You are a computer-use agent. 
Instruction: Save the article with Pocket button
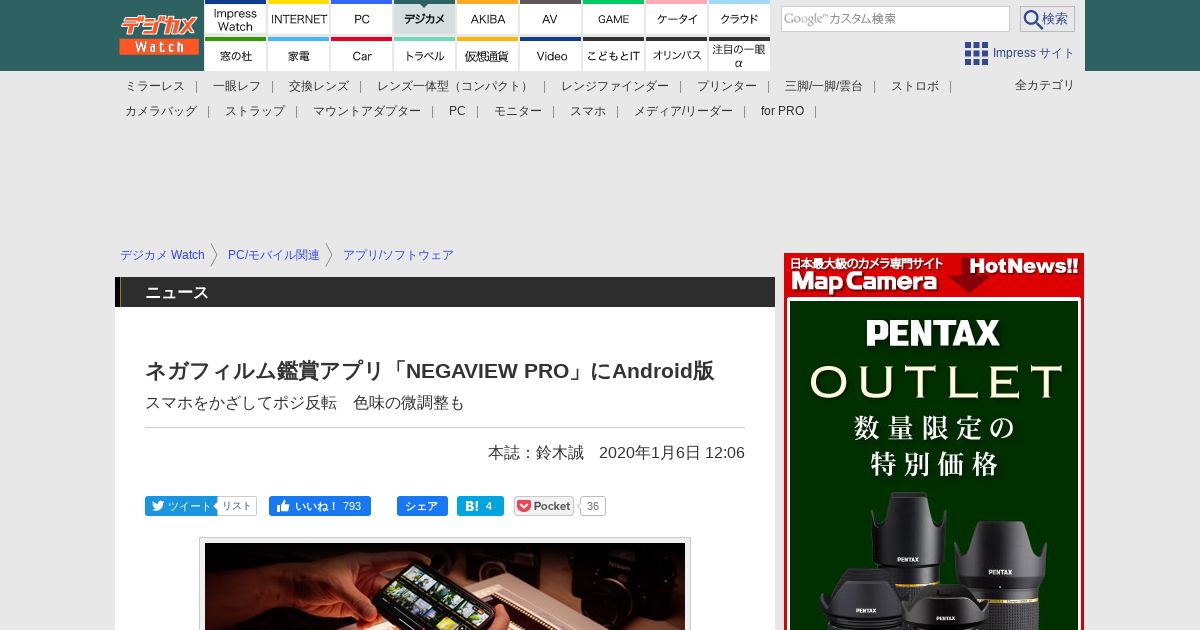click(544, 506)
